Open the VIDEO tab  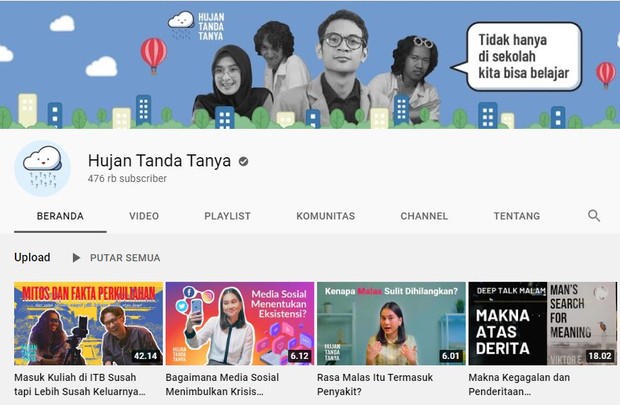pyautogui.click(x=144, y=216)
